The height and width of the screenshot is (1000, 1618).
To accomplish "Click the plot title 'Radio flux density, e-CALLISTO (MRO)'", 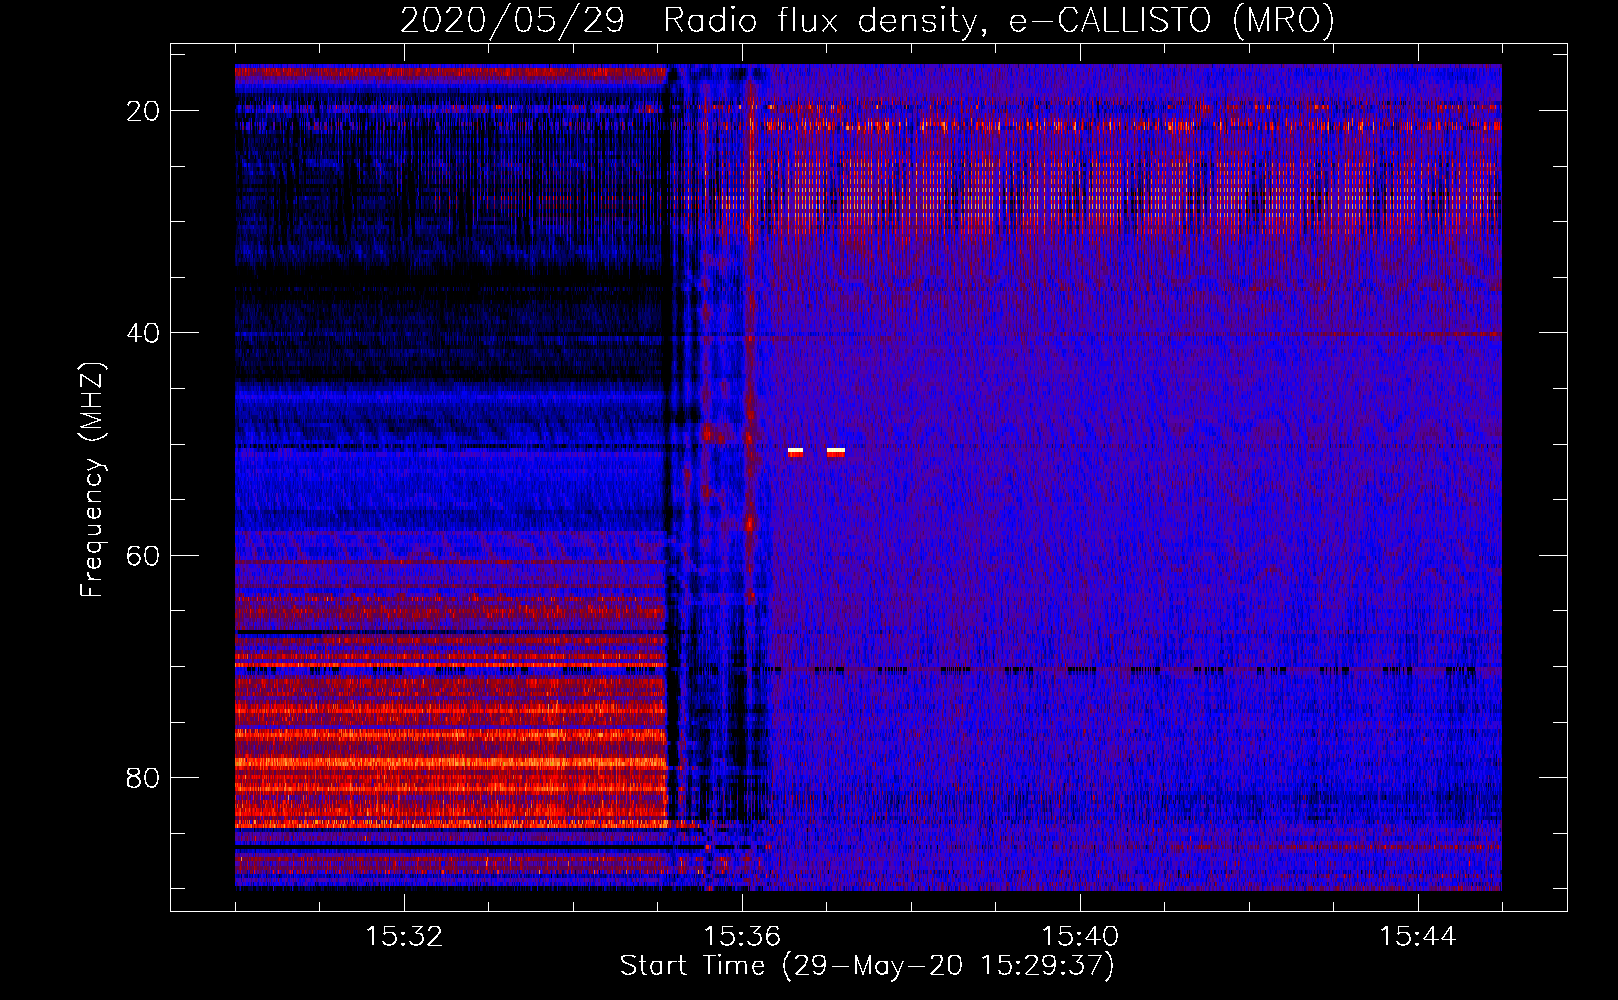I will click(999, 21).
